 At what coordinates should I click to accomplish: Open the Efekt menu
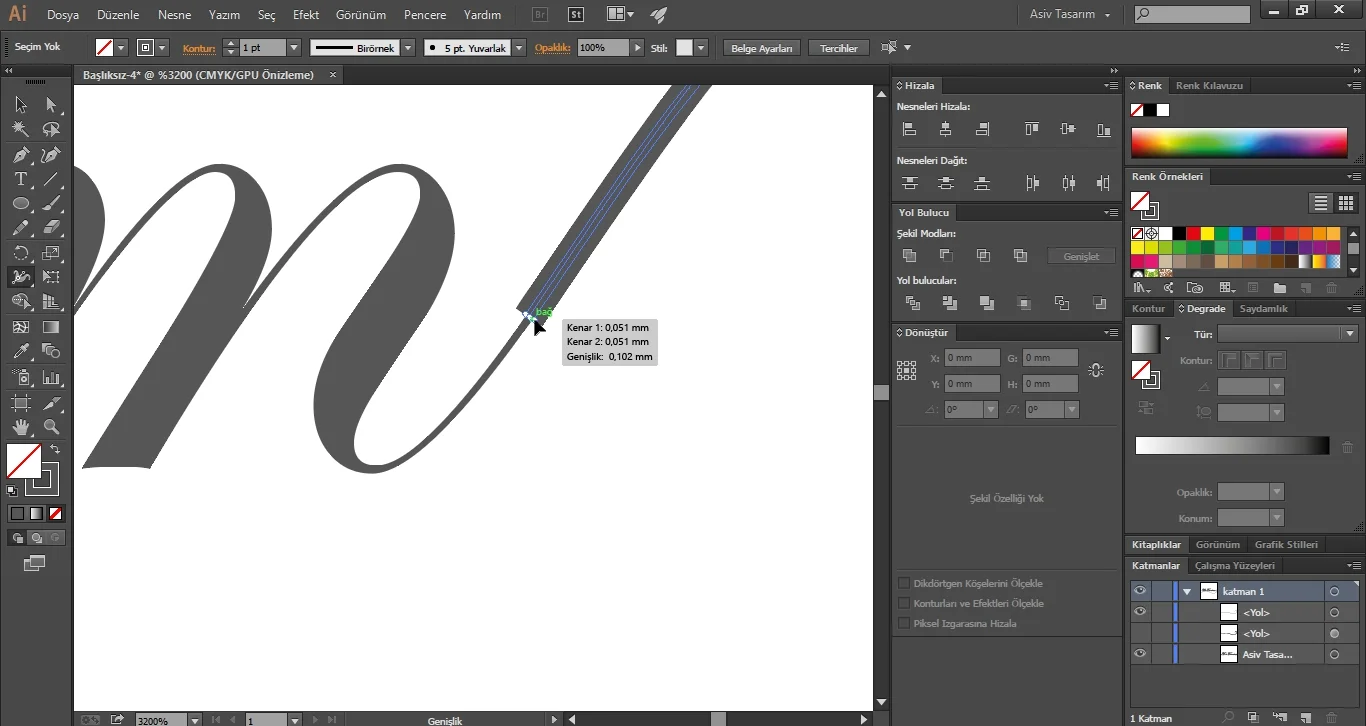coord(306,15)
